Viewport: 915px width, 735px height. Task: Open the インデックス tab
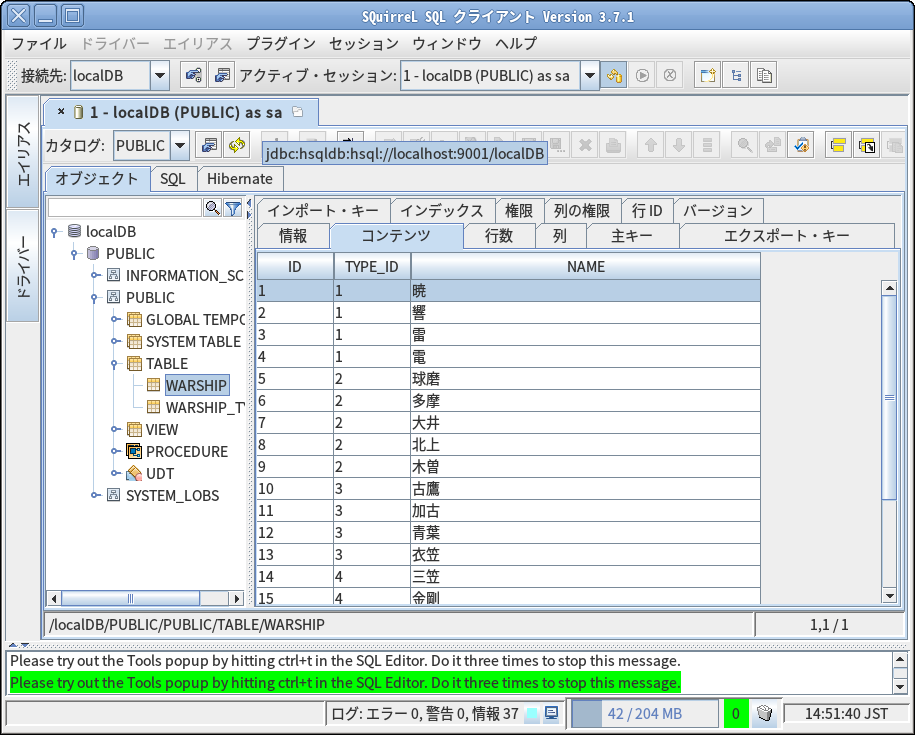(442, 211)
